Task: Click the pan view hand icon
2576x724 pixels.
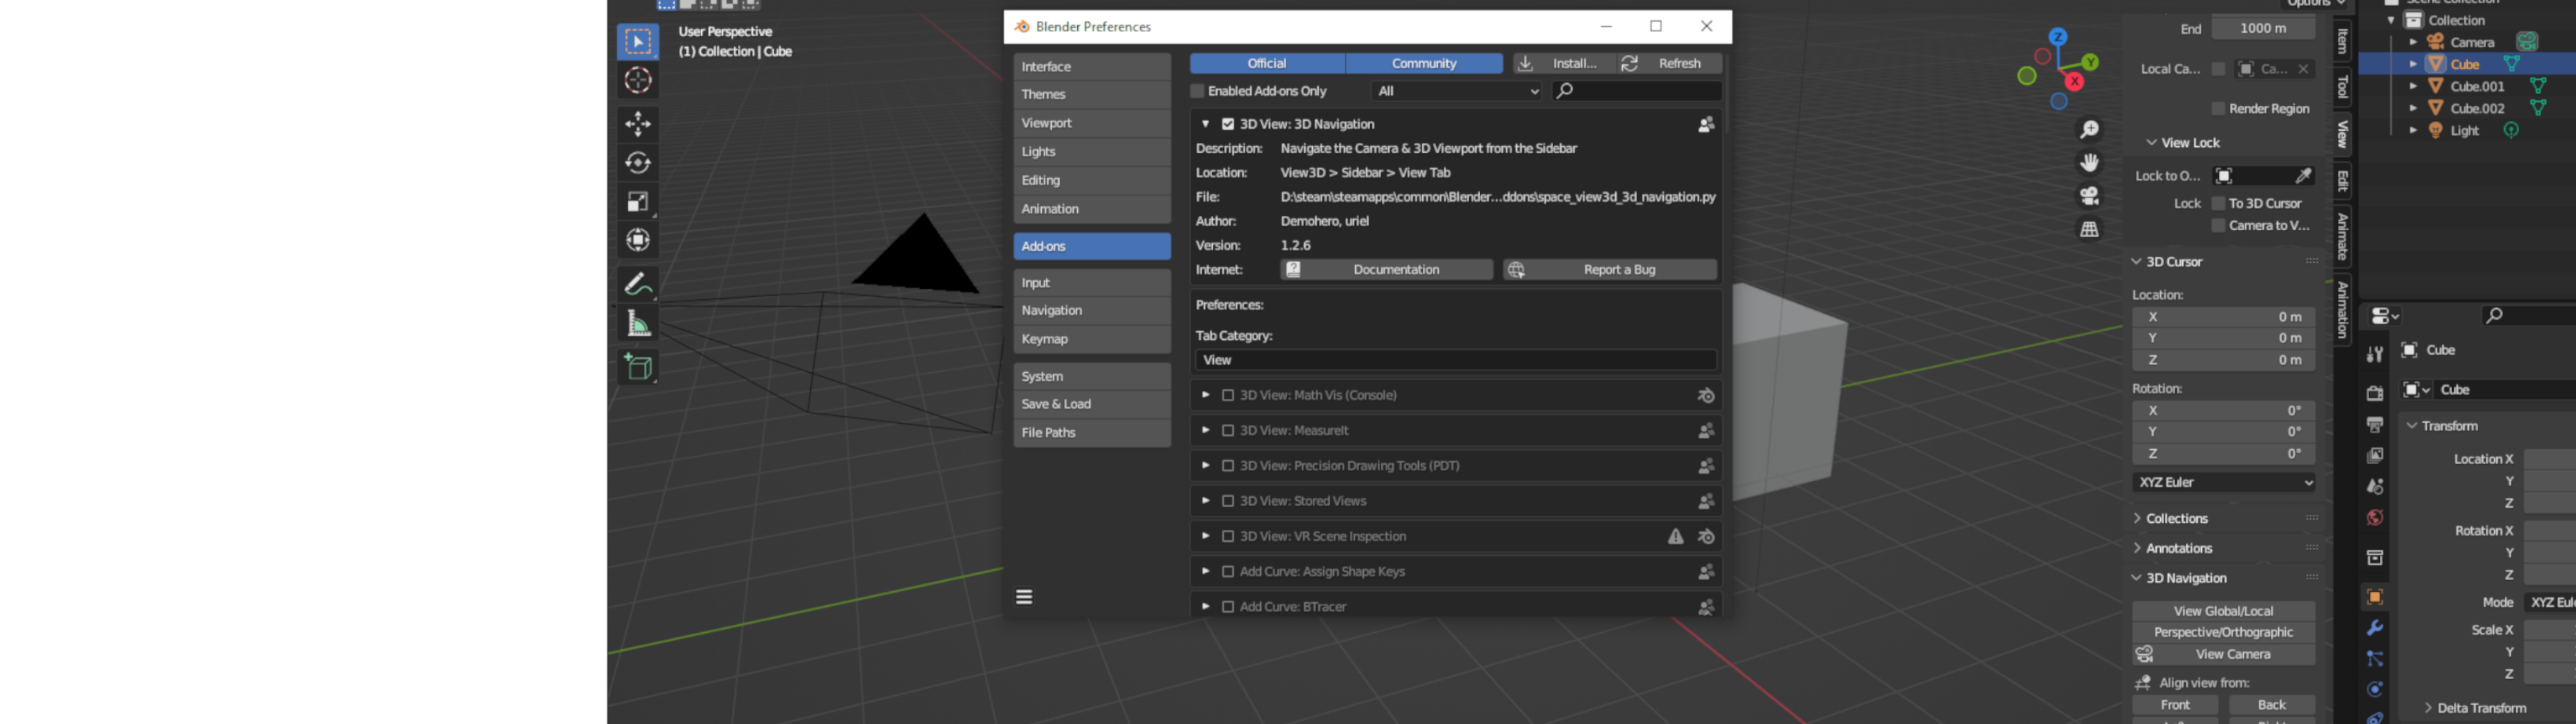Action: coord(2089,163)
